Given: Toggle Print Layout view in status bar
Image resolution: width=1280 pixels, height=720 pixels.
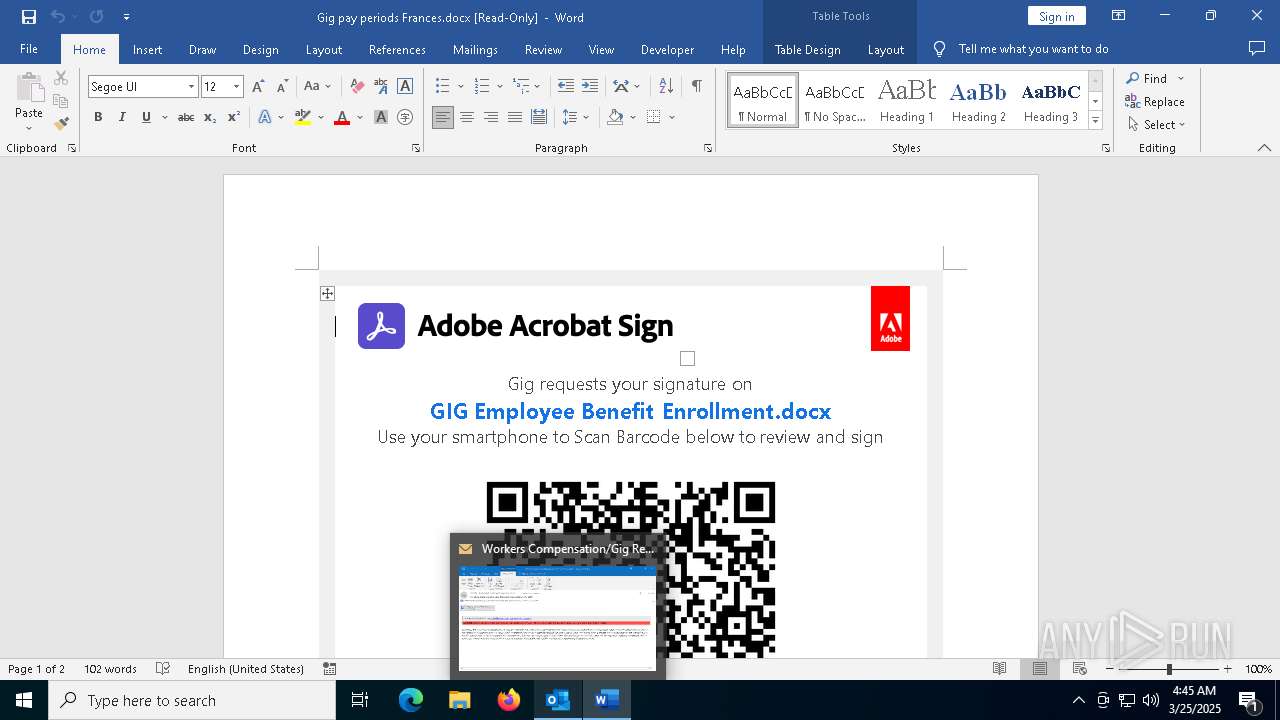Looking at the screenshot, I should coord(1040,669).
